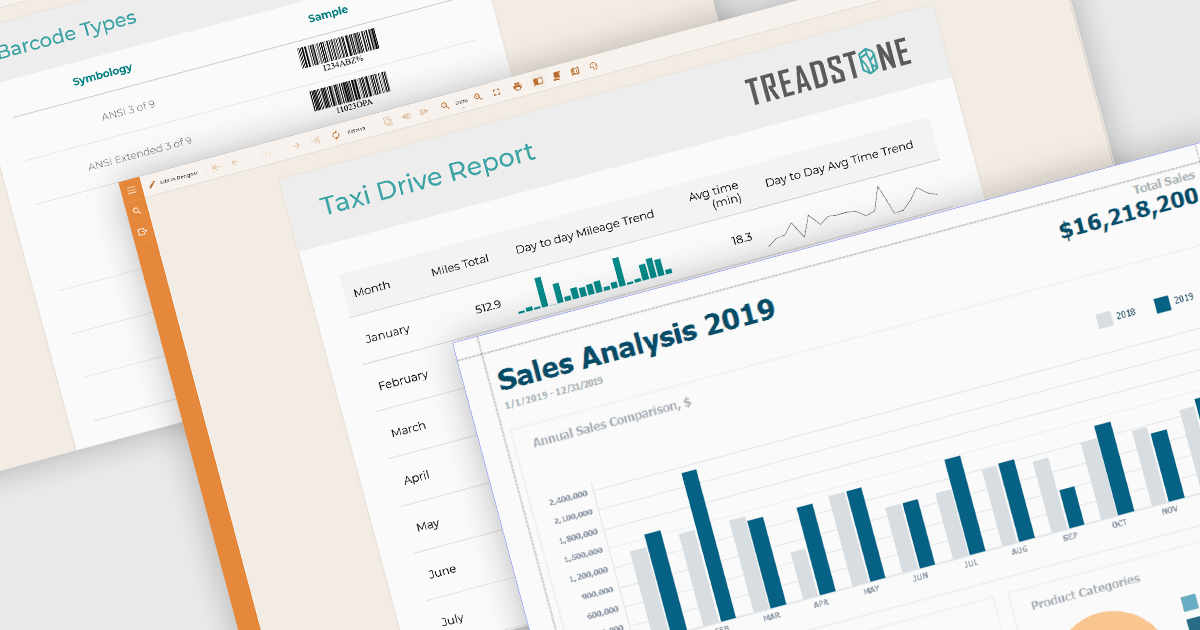The height and width of the screenshot is (630, 1200).
Task: Select the ANSI 3 of 9 row
Action: [x=128, y=110]
